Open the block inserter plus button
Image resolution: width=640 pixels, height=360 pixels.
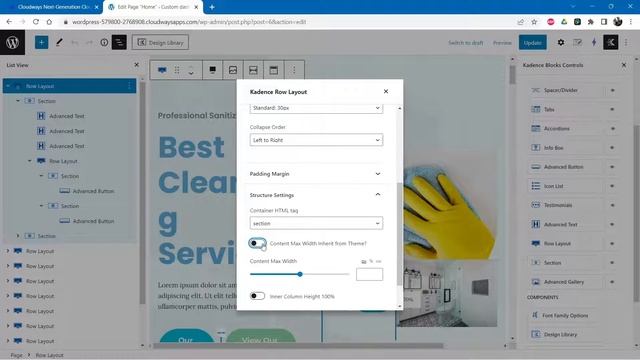(x=42, y=42)
